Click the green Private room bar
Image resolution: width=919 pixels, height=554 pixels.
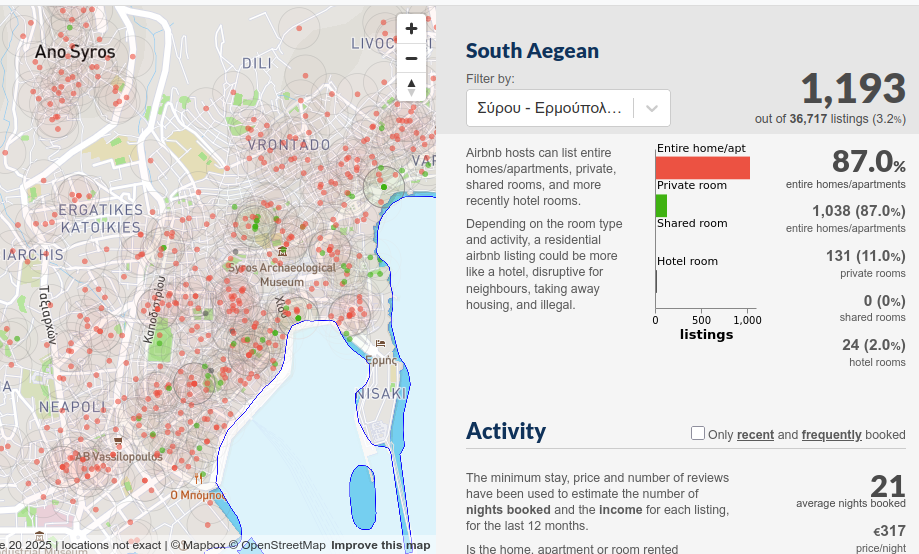coord(661,205)
